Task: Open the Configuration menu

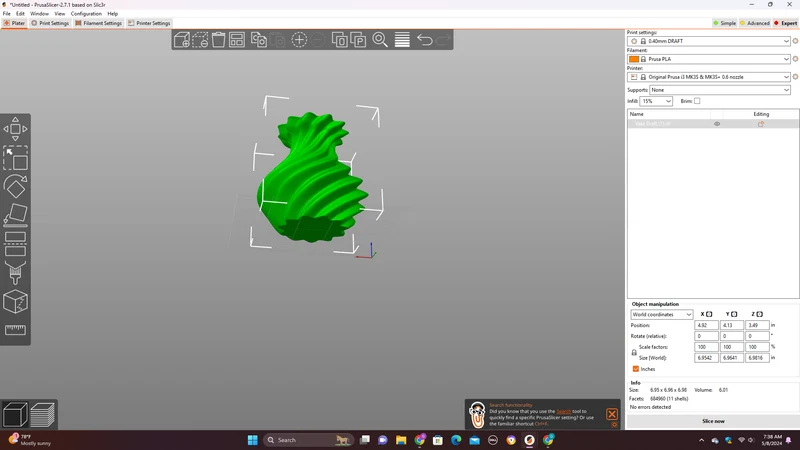Action: tap(86, 14)
